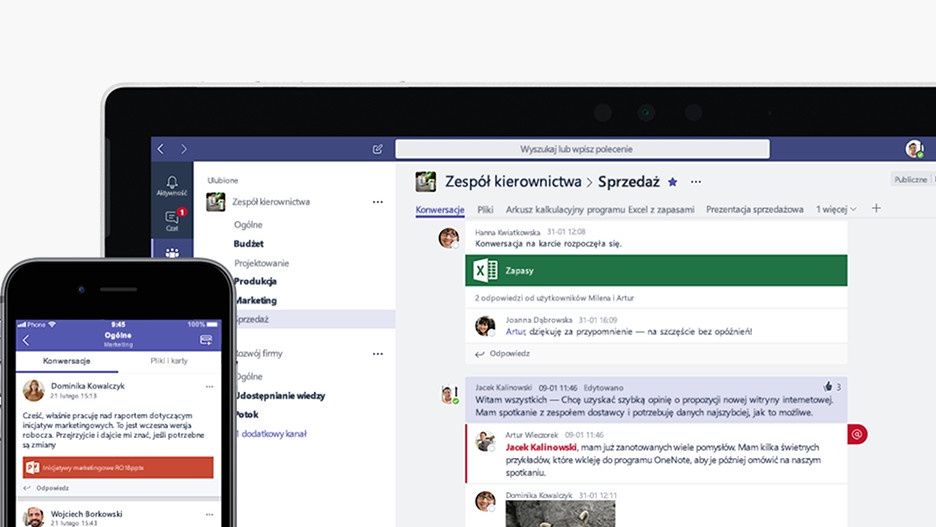
Task: Click the Zespół kierownictwa team name in the list
Action: pyautogui.click(x=271, y=202)
